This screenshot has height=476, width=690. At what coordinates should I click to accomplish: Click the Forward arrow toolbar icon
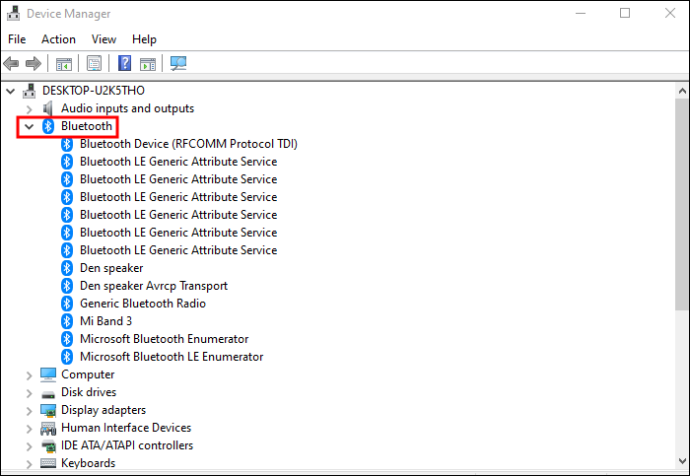(x=33, y=64)
